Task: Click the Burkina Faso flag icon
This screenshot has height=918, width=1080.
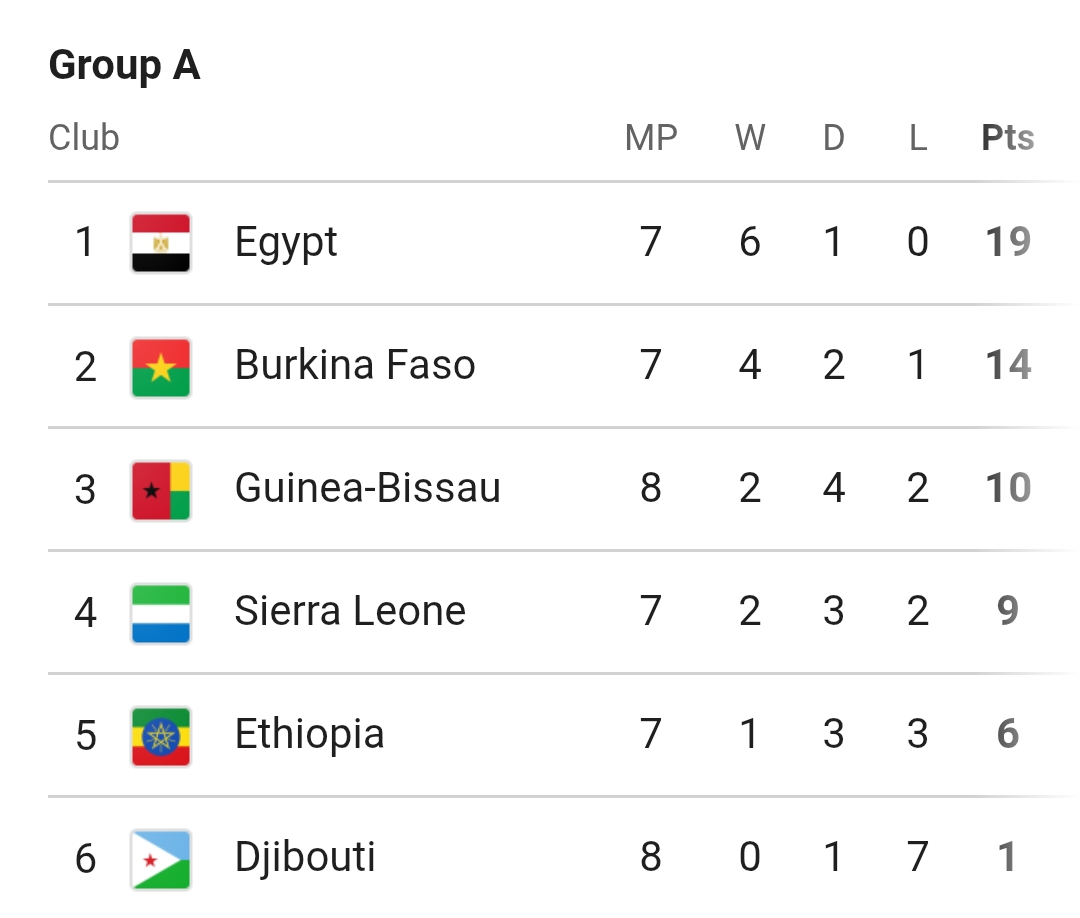Action: (x=161, y=366)
